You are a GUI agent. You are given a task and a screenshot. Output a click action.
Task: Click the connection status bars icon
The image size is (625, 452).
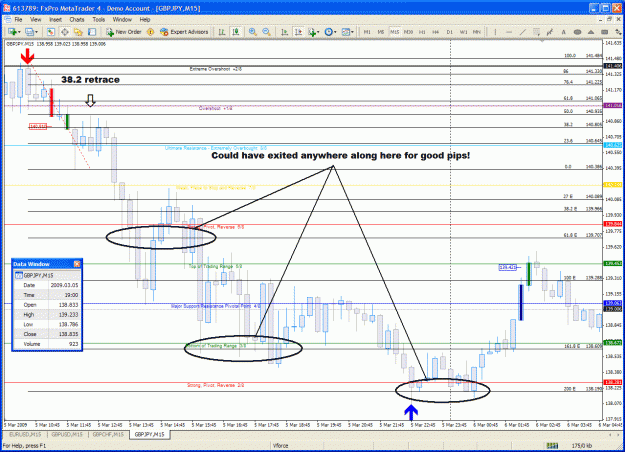coord(552,445)
